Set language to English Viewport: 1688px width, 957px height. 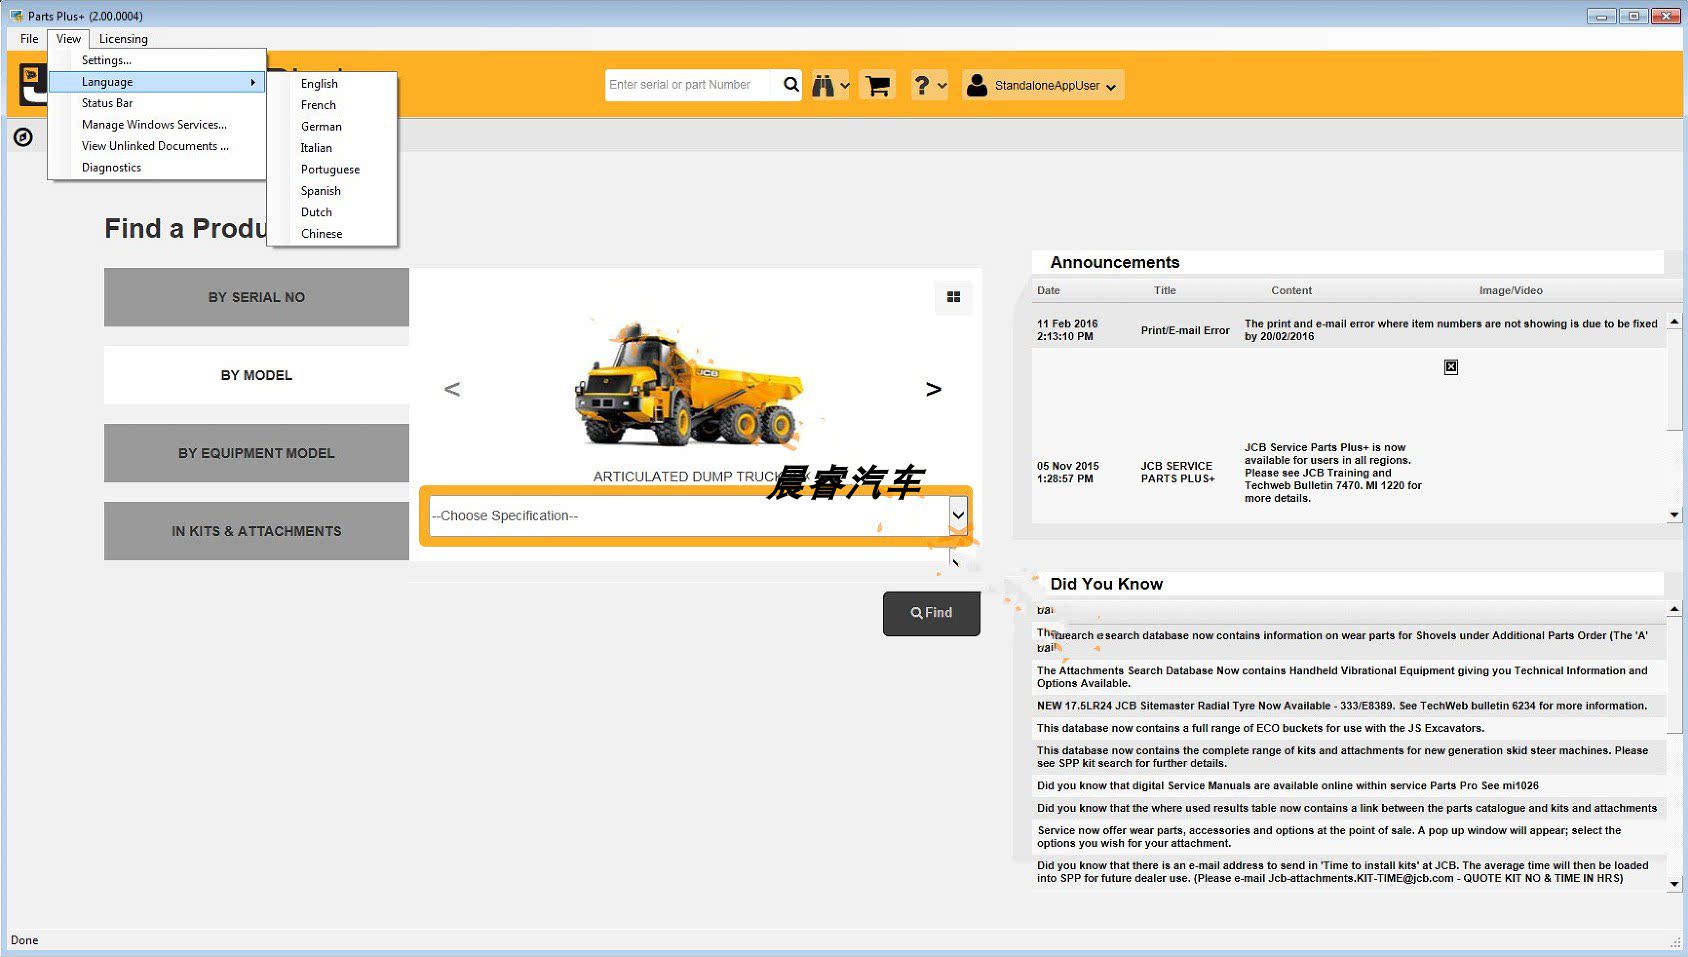point(332,84)
